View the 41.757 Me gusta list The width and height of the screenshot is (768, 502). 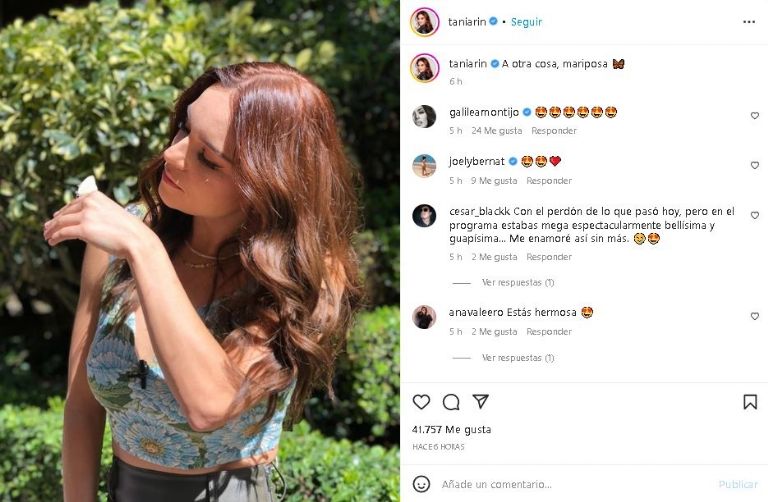pos(451,429)
